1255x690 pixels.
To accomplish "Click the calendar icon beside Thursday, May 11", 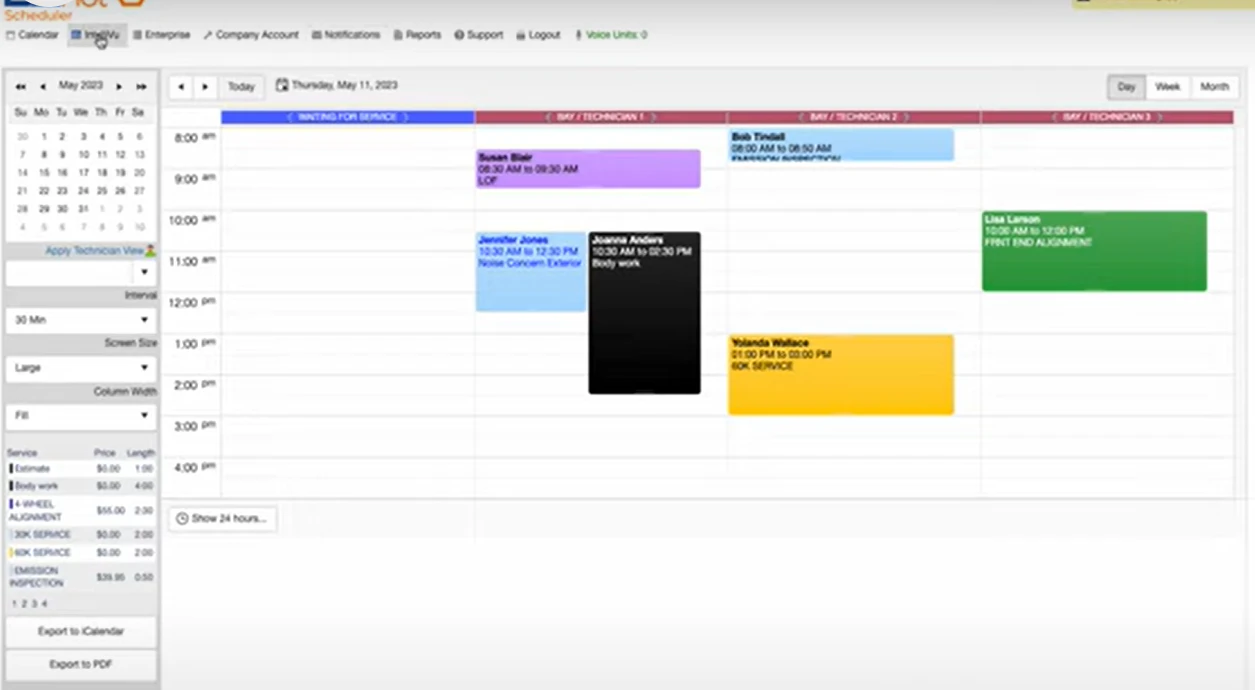I will coord(284,85).
